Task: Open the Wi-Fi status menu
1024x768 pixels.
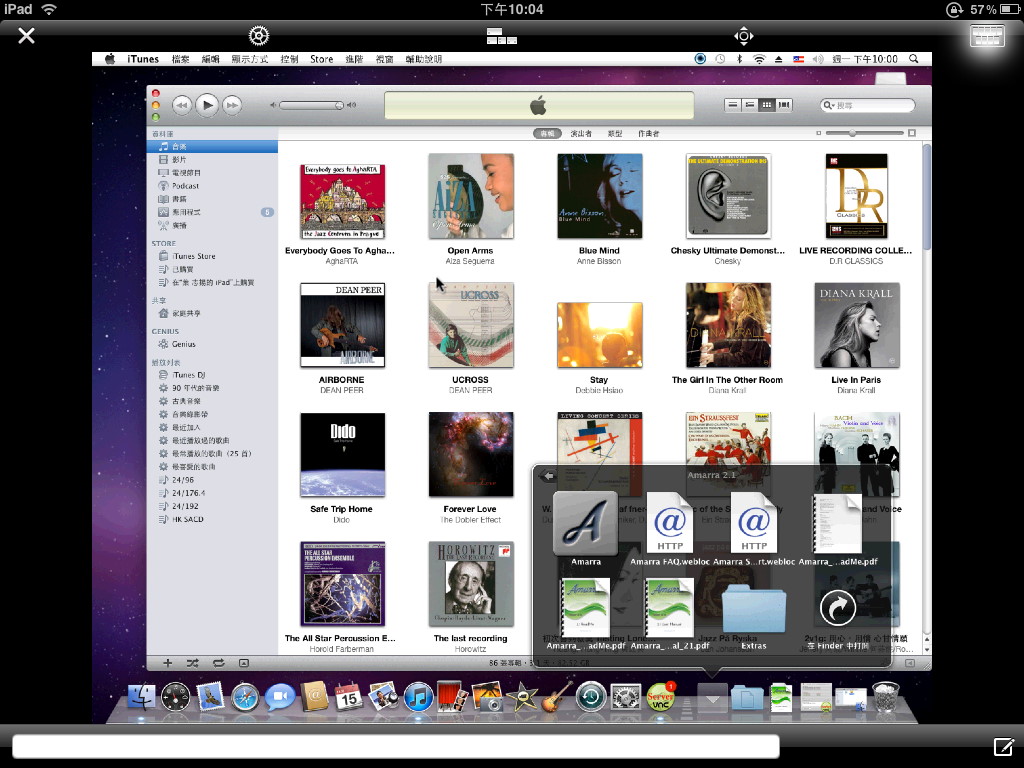Action: (x=759, y=59)
